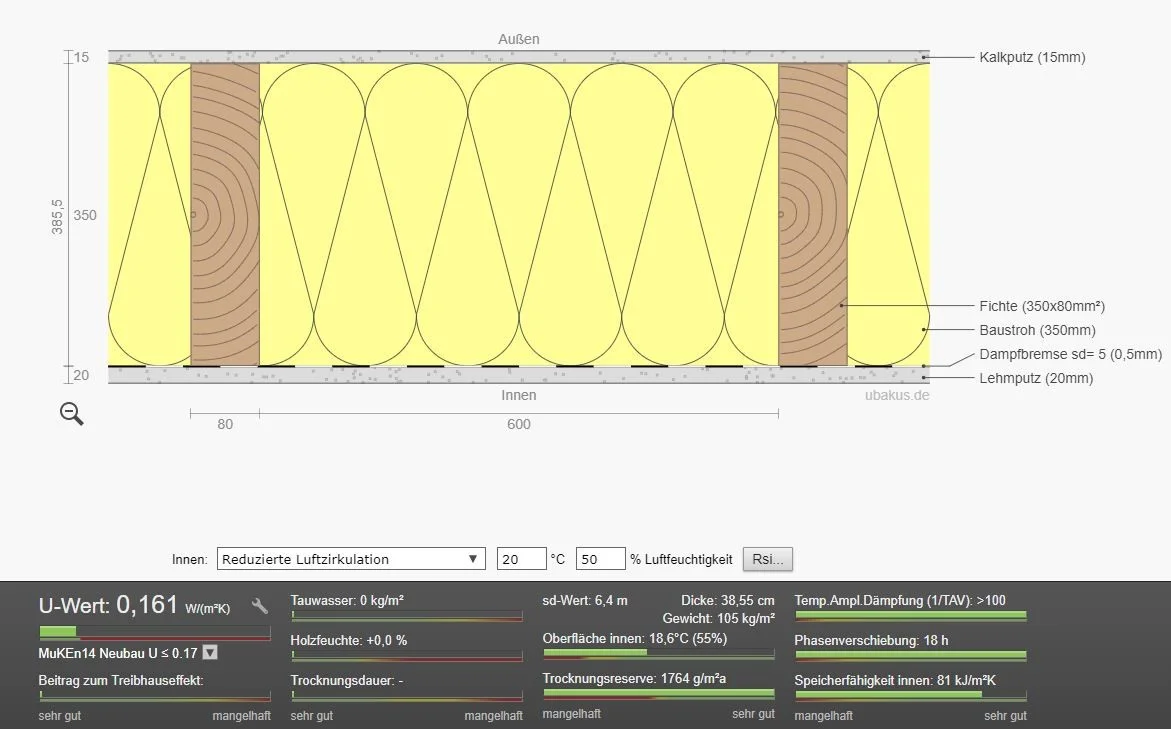Click Dicke: 38,55 cm value
The height and width of the screenshot is (729, 1171).
pyautogui.click(x=727, y=600)
